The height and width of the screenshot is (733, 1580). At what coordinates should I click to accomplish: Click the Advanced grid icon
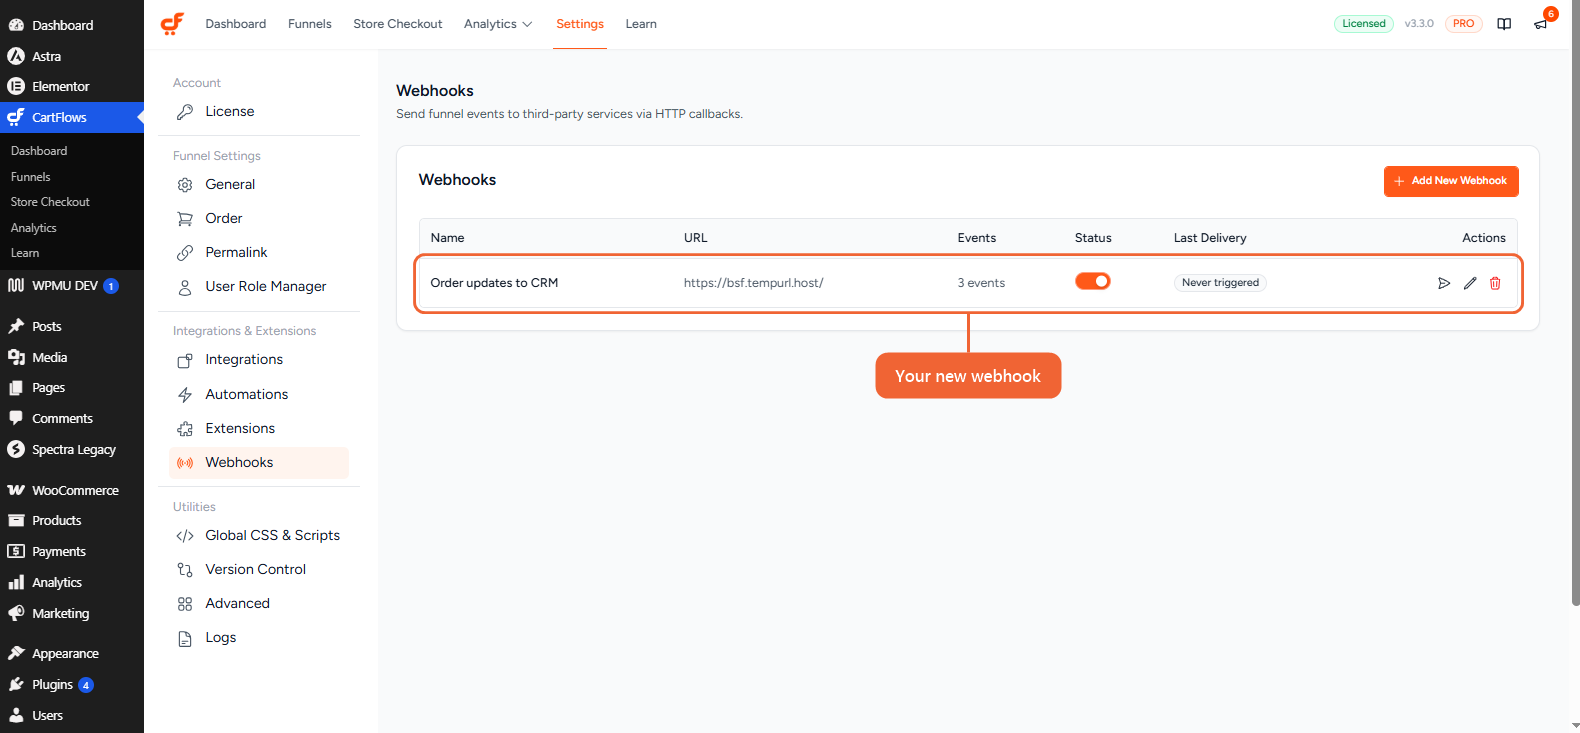click(x=185, y=604)
